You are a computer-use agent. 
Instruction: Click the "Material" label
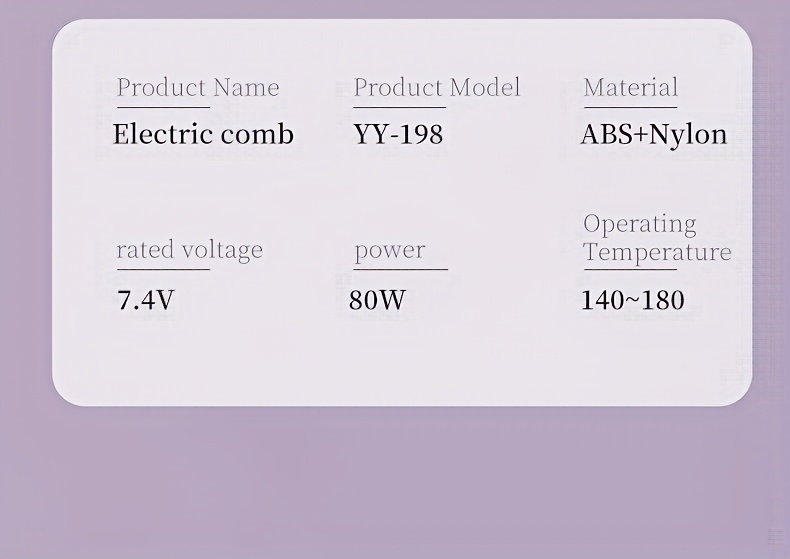click(x=630, y=88)
